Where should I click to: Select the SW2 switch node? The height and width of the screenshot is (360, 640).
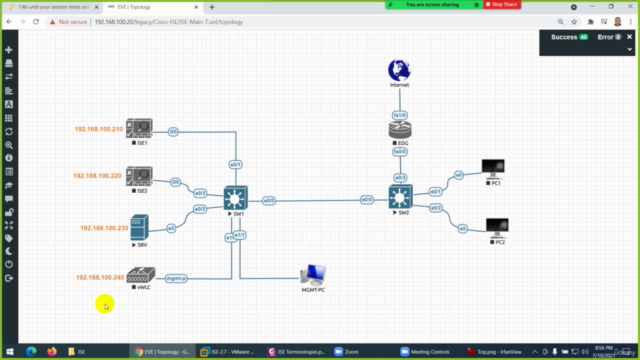point(400,197)
